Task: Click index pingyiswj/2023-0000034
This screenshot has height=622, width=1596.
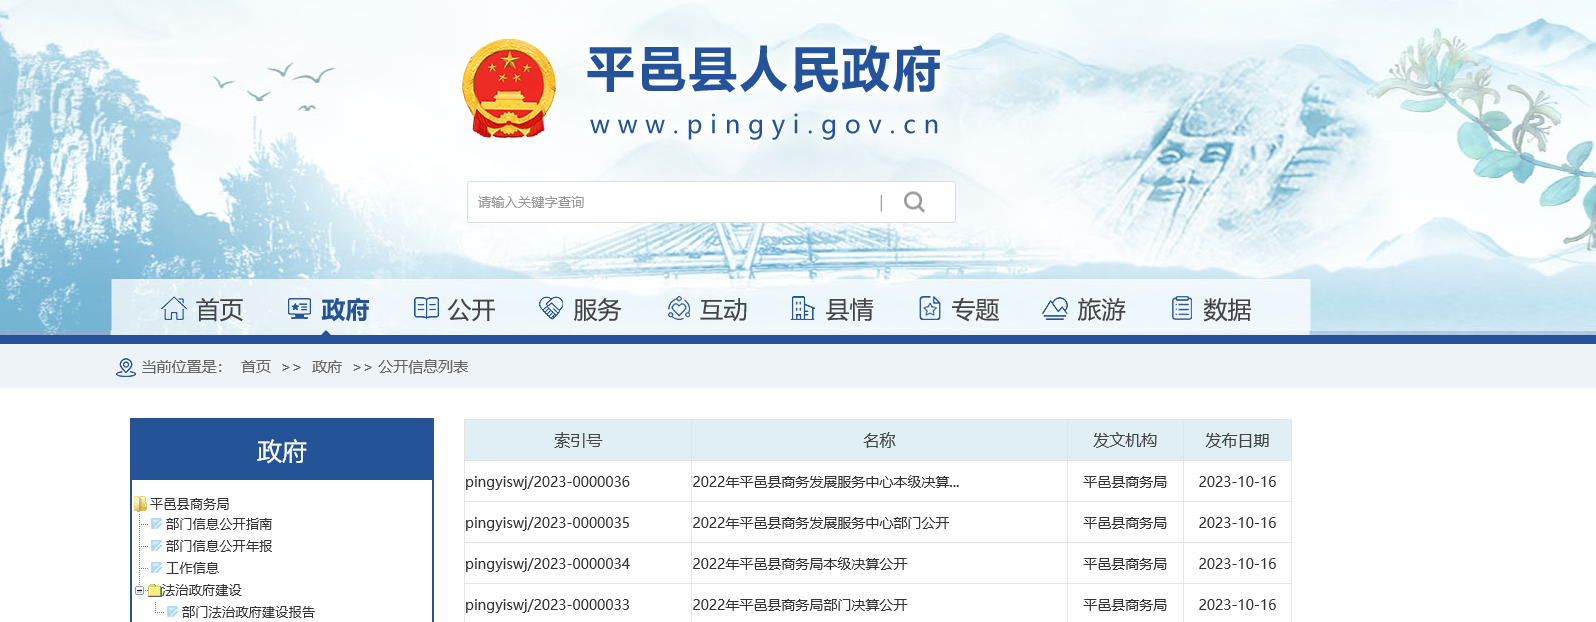Action: point(548,564)
